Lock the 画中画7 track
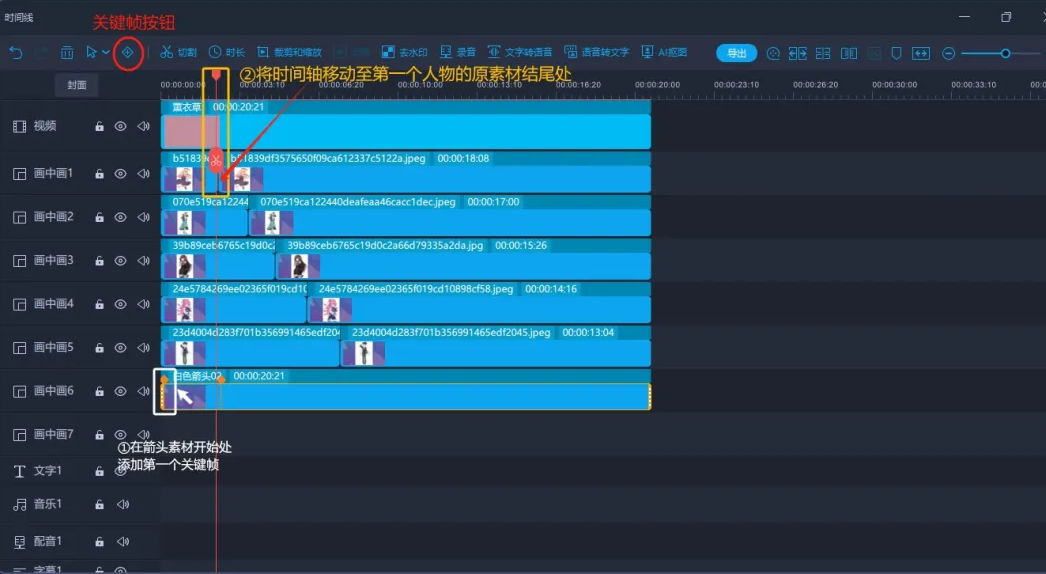 coord(99,435)
